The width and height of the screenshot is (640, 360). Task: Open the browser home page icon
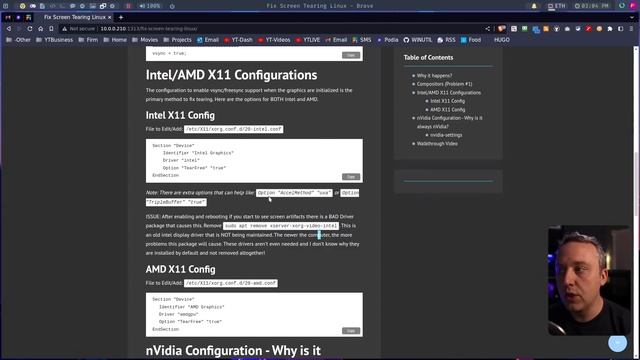(40, 29)
